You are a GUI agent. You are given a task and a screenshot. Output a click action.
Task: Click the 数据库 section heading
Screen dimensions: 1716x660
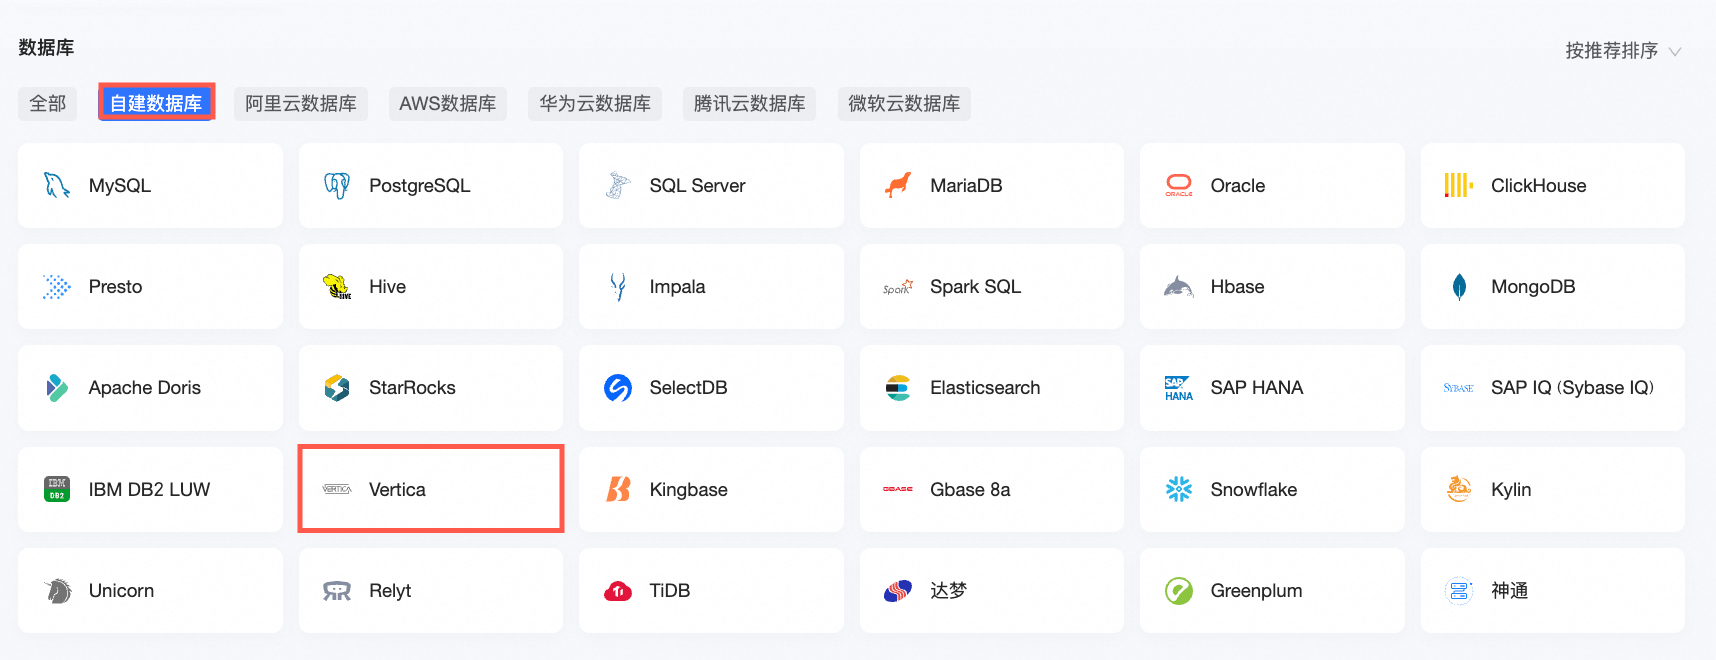pyautogui.click(x=46, y=47)
